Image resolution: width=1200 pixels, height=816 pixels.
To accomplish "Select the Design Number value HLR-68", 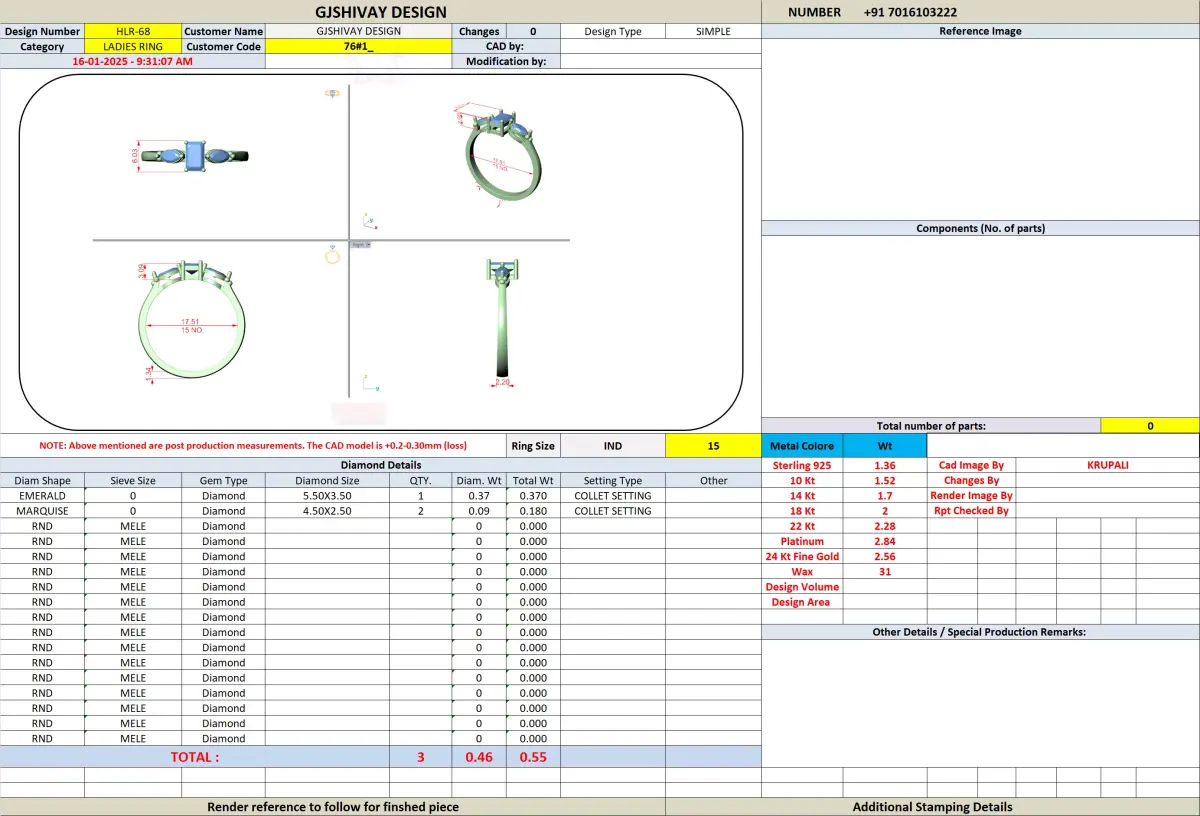I will pyautogui.click(x=133, y=31).
